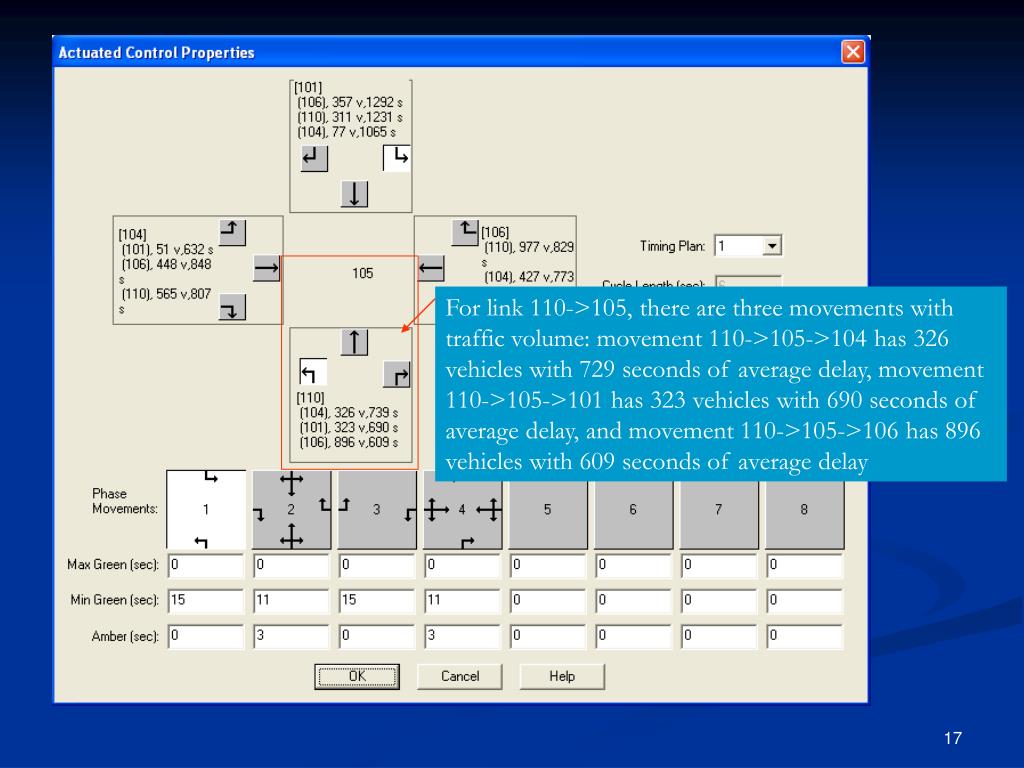Click the '[101]' node label
The width and height of the screenshot is (1024, 768).
(x=308, y=88)
